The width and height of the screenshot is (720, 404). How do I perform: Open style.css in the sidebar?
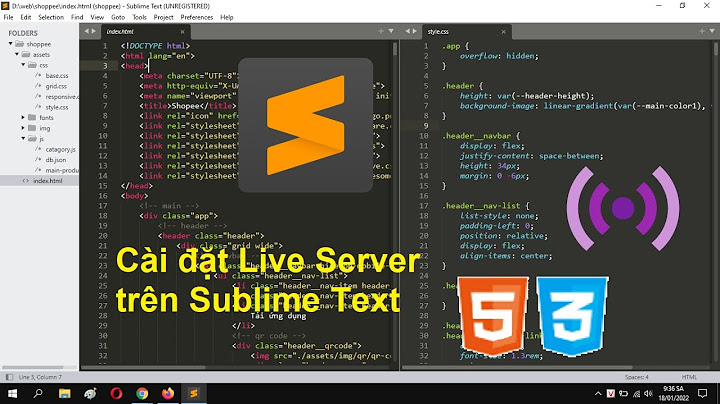57,107
